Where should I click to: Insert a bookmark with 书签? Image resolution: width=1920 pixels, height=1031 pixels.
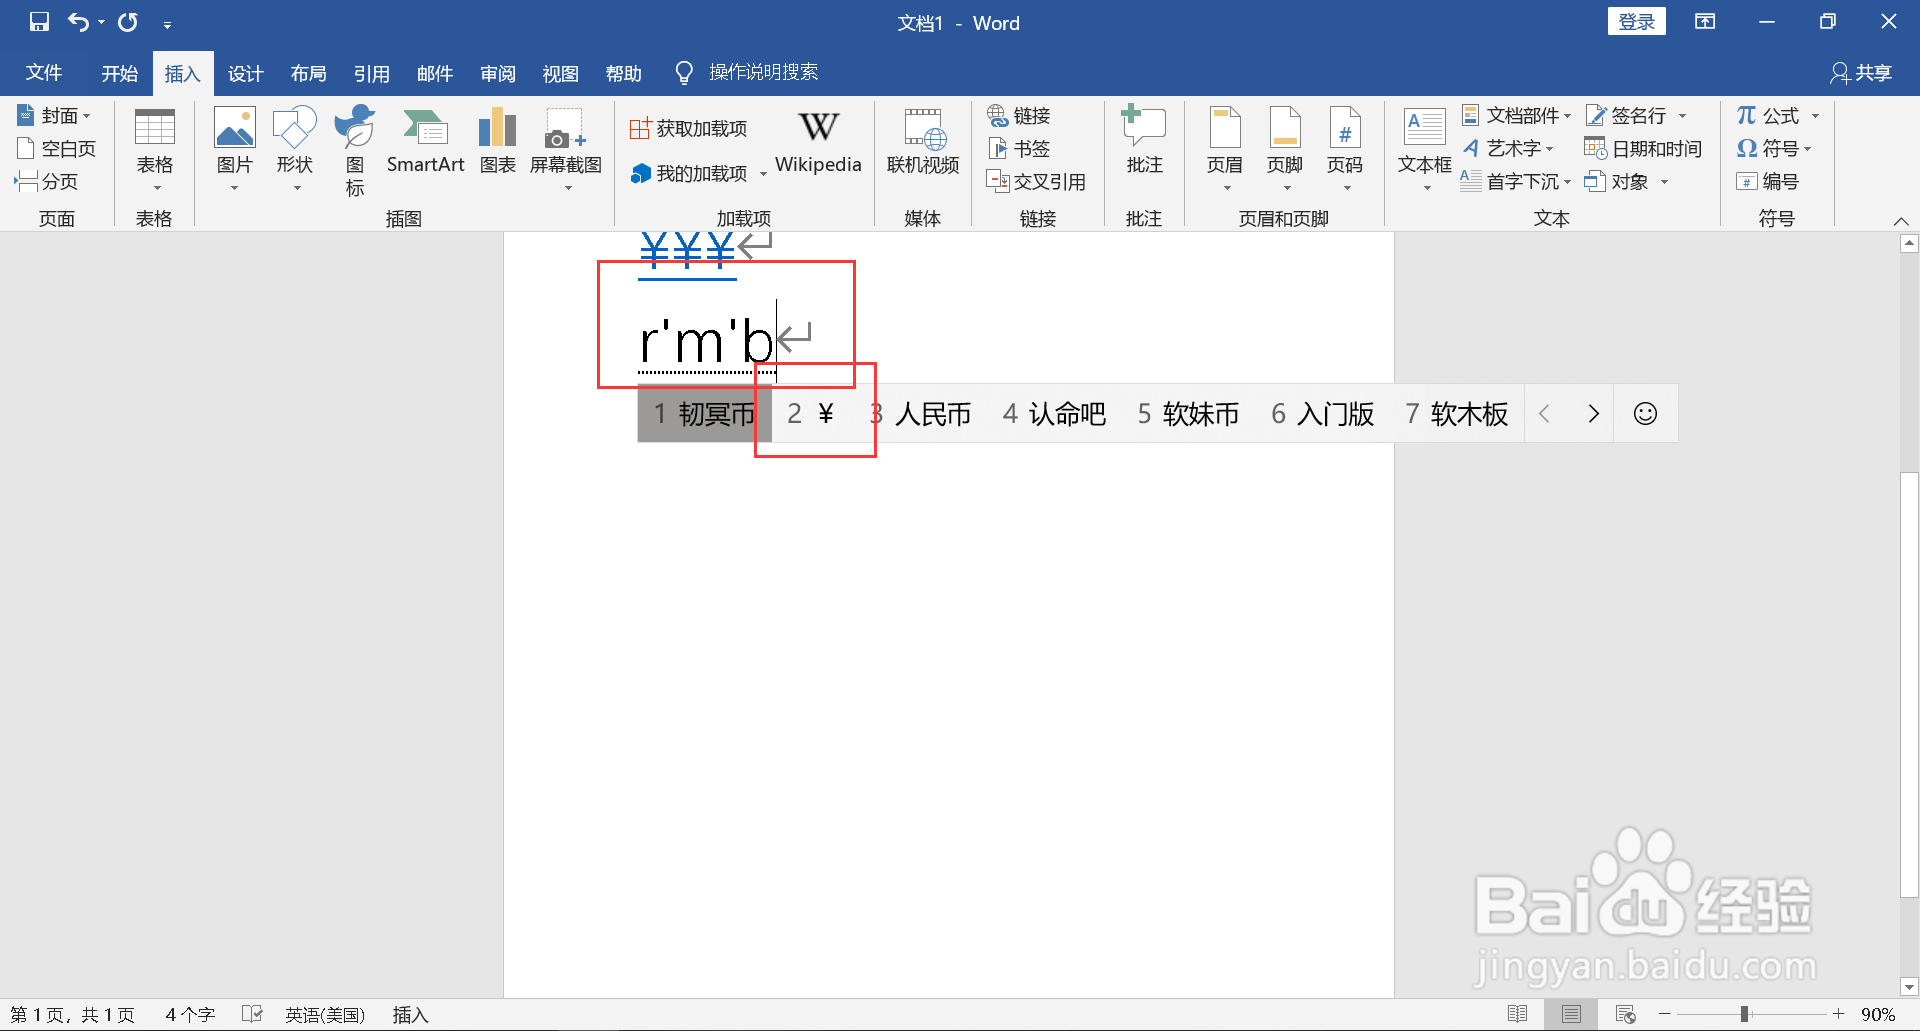[1019, 148]
